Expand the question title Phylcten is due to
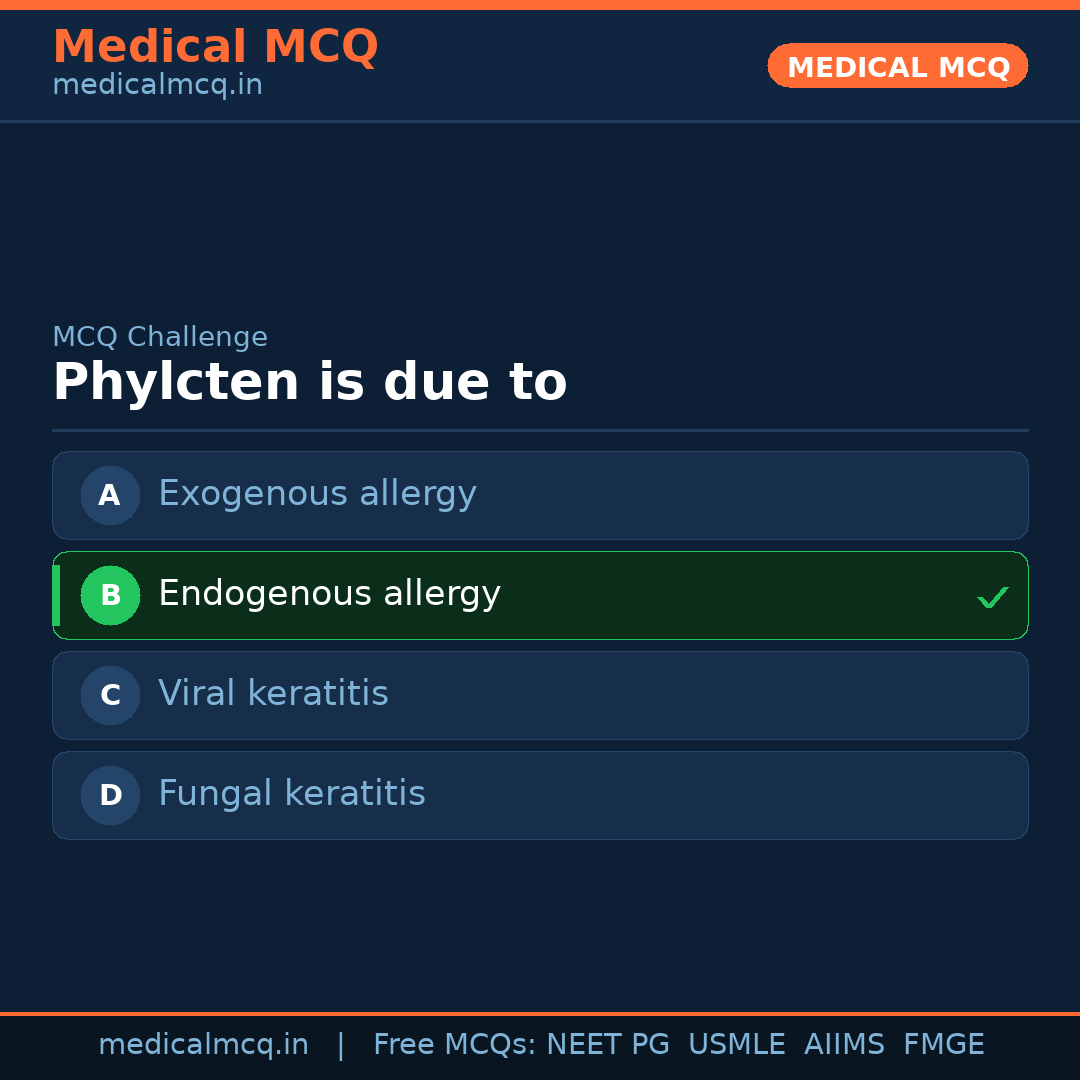Viewport: 1080px width, 1080px height. pyautogui.click(x=310, y=382)
